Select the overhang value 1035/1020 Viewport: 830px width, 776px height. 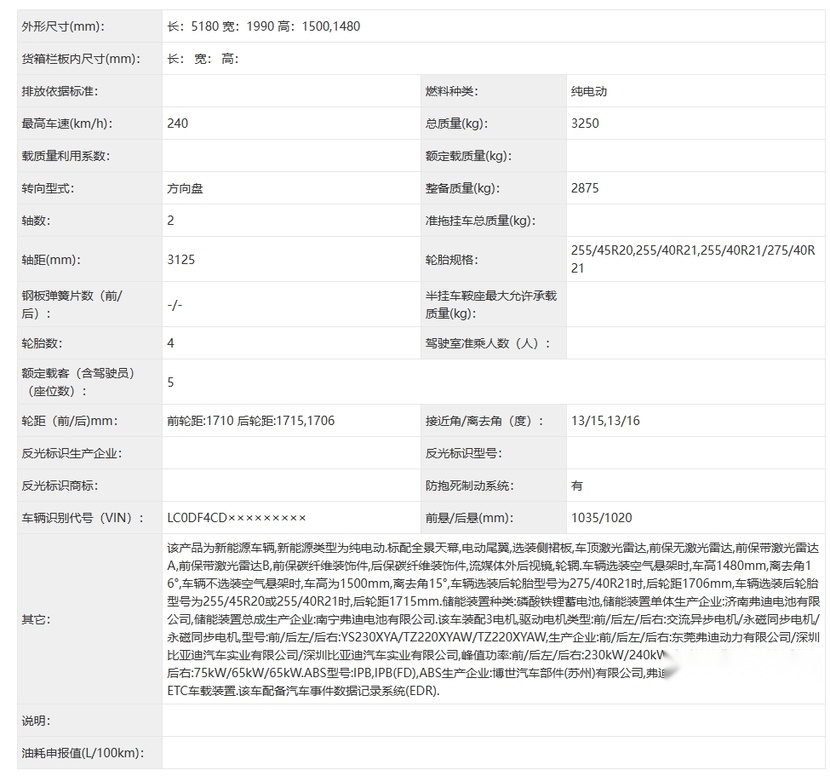(x=601, y=518)
